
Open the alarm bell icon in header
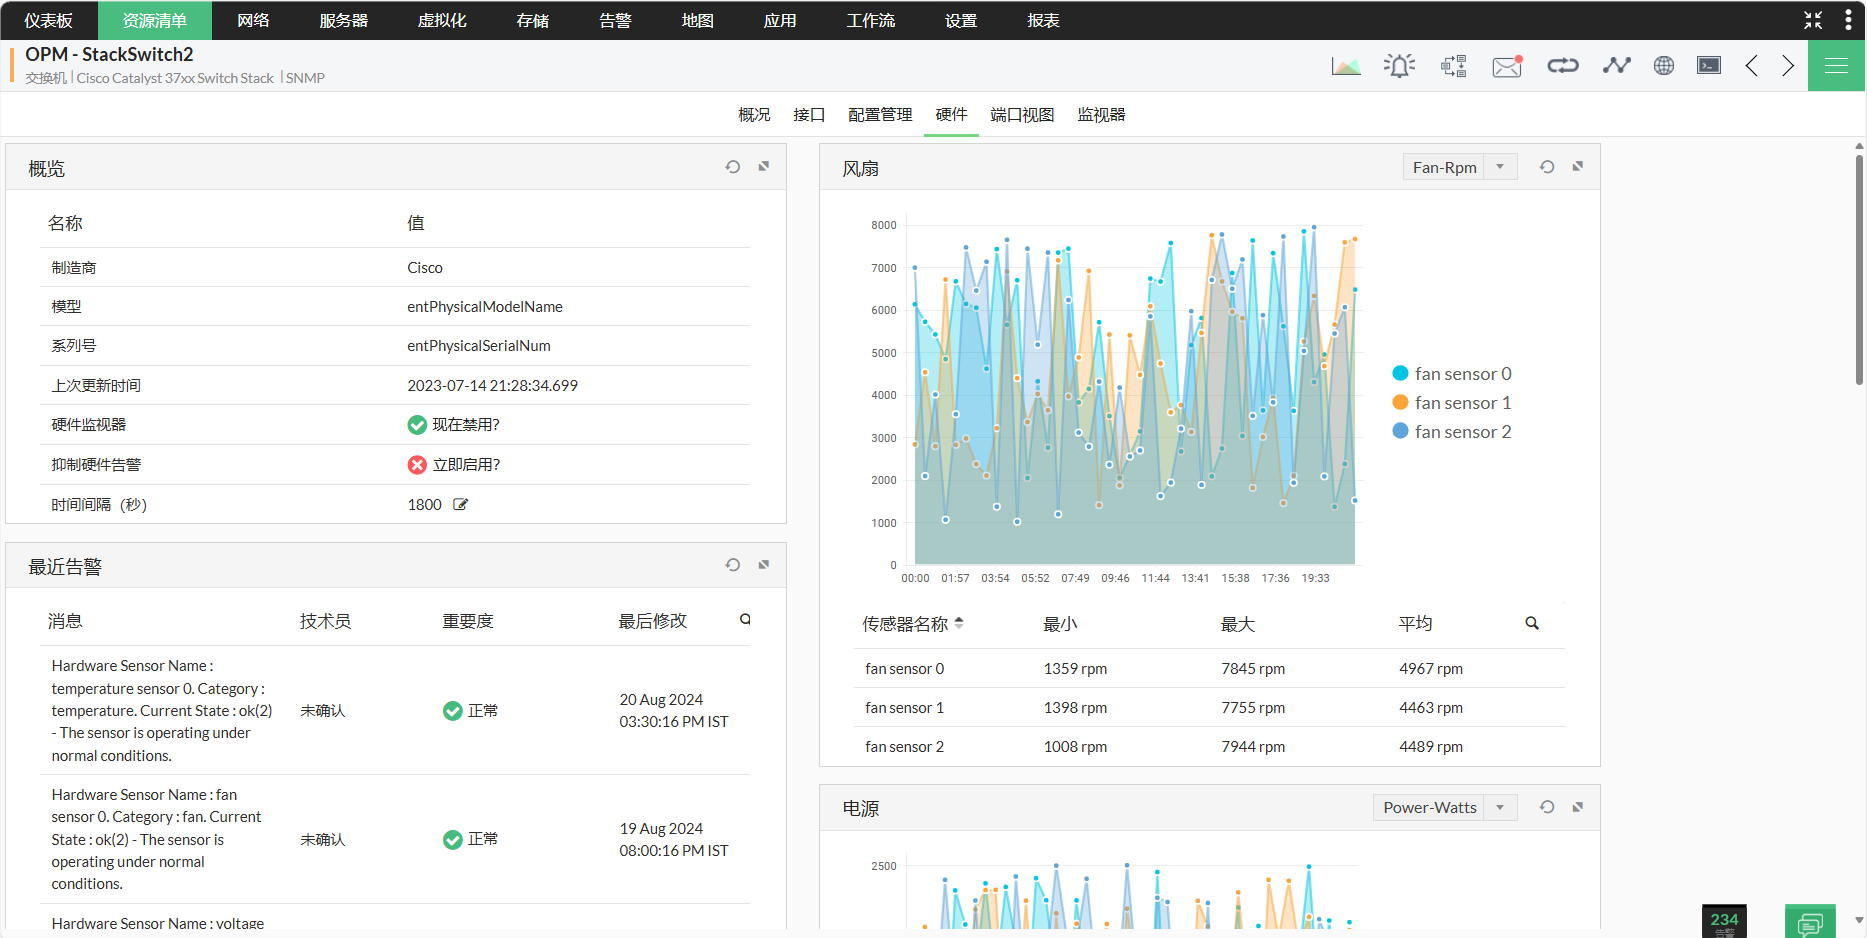[x=1399, y=66]
